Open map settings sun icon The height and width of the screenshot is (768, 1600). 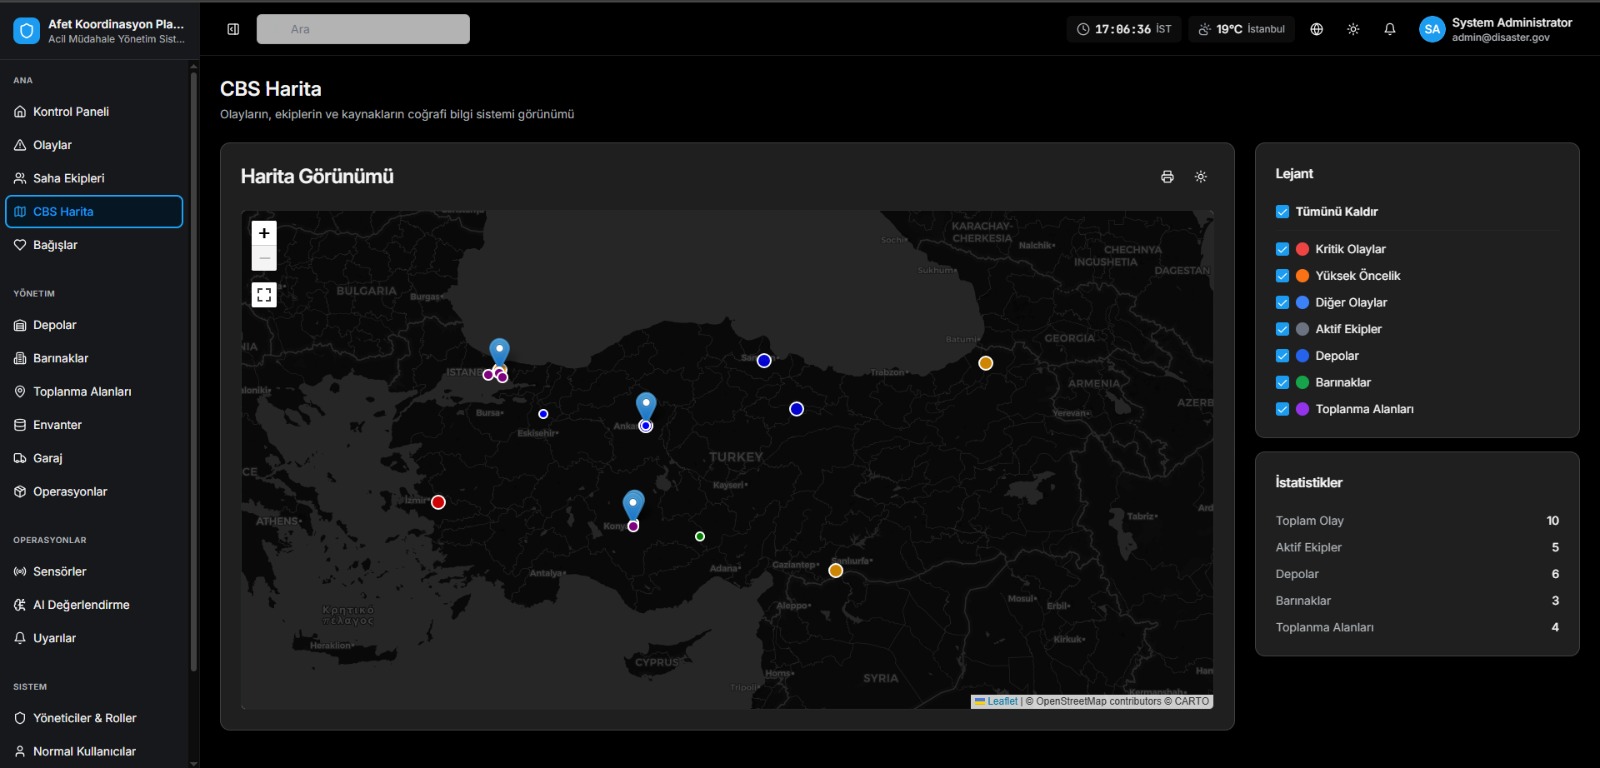pyautogui.click(x=1201, y=177)
